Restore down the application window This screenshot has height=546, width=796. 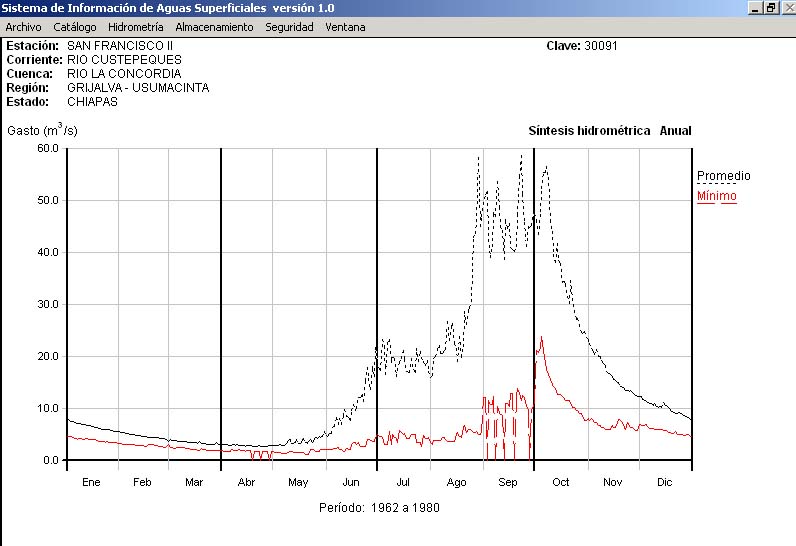(x=770, y=8)
